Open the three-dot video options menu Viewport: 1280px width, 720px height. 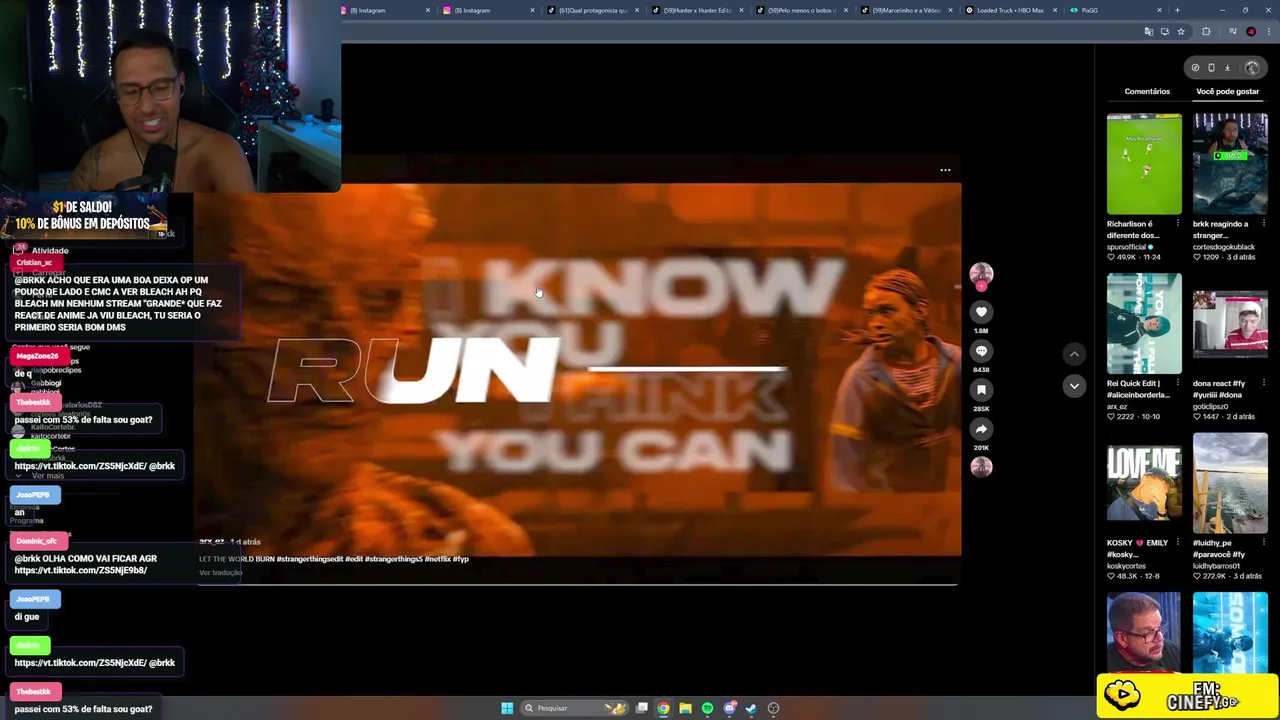(x=945, y=170)
